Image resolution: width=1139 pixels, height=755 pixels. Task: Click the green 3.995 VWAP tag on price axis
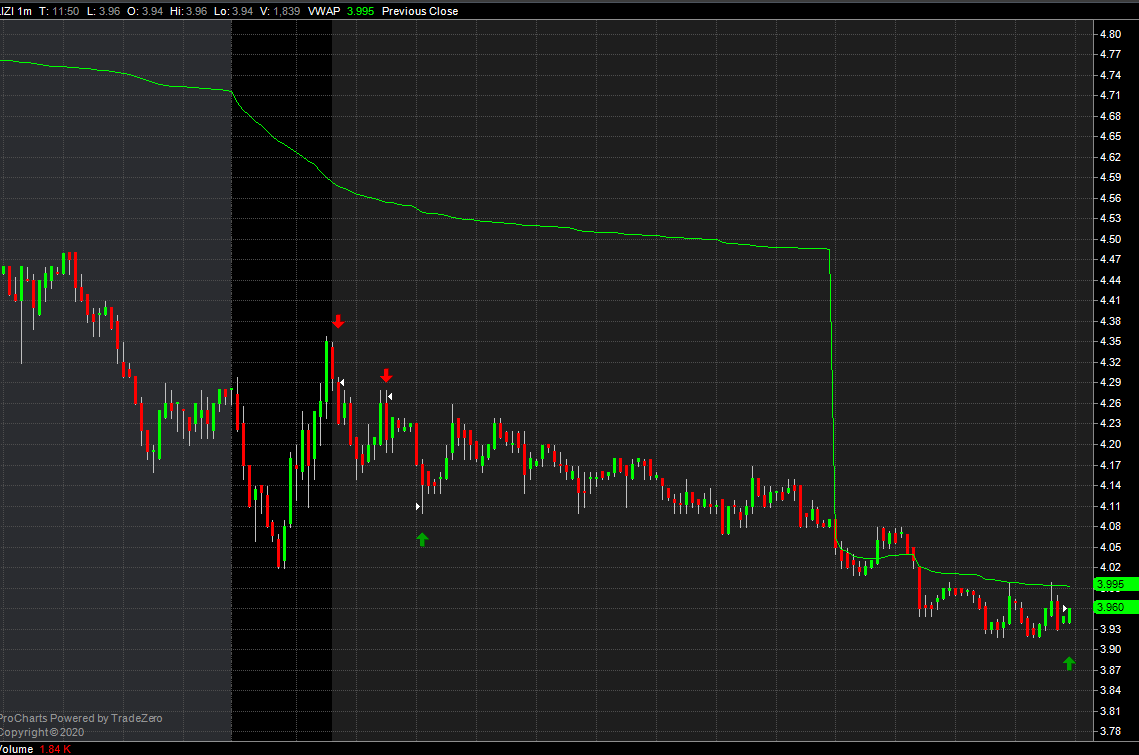1116,584
